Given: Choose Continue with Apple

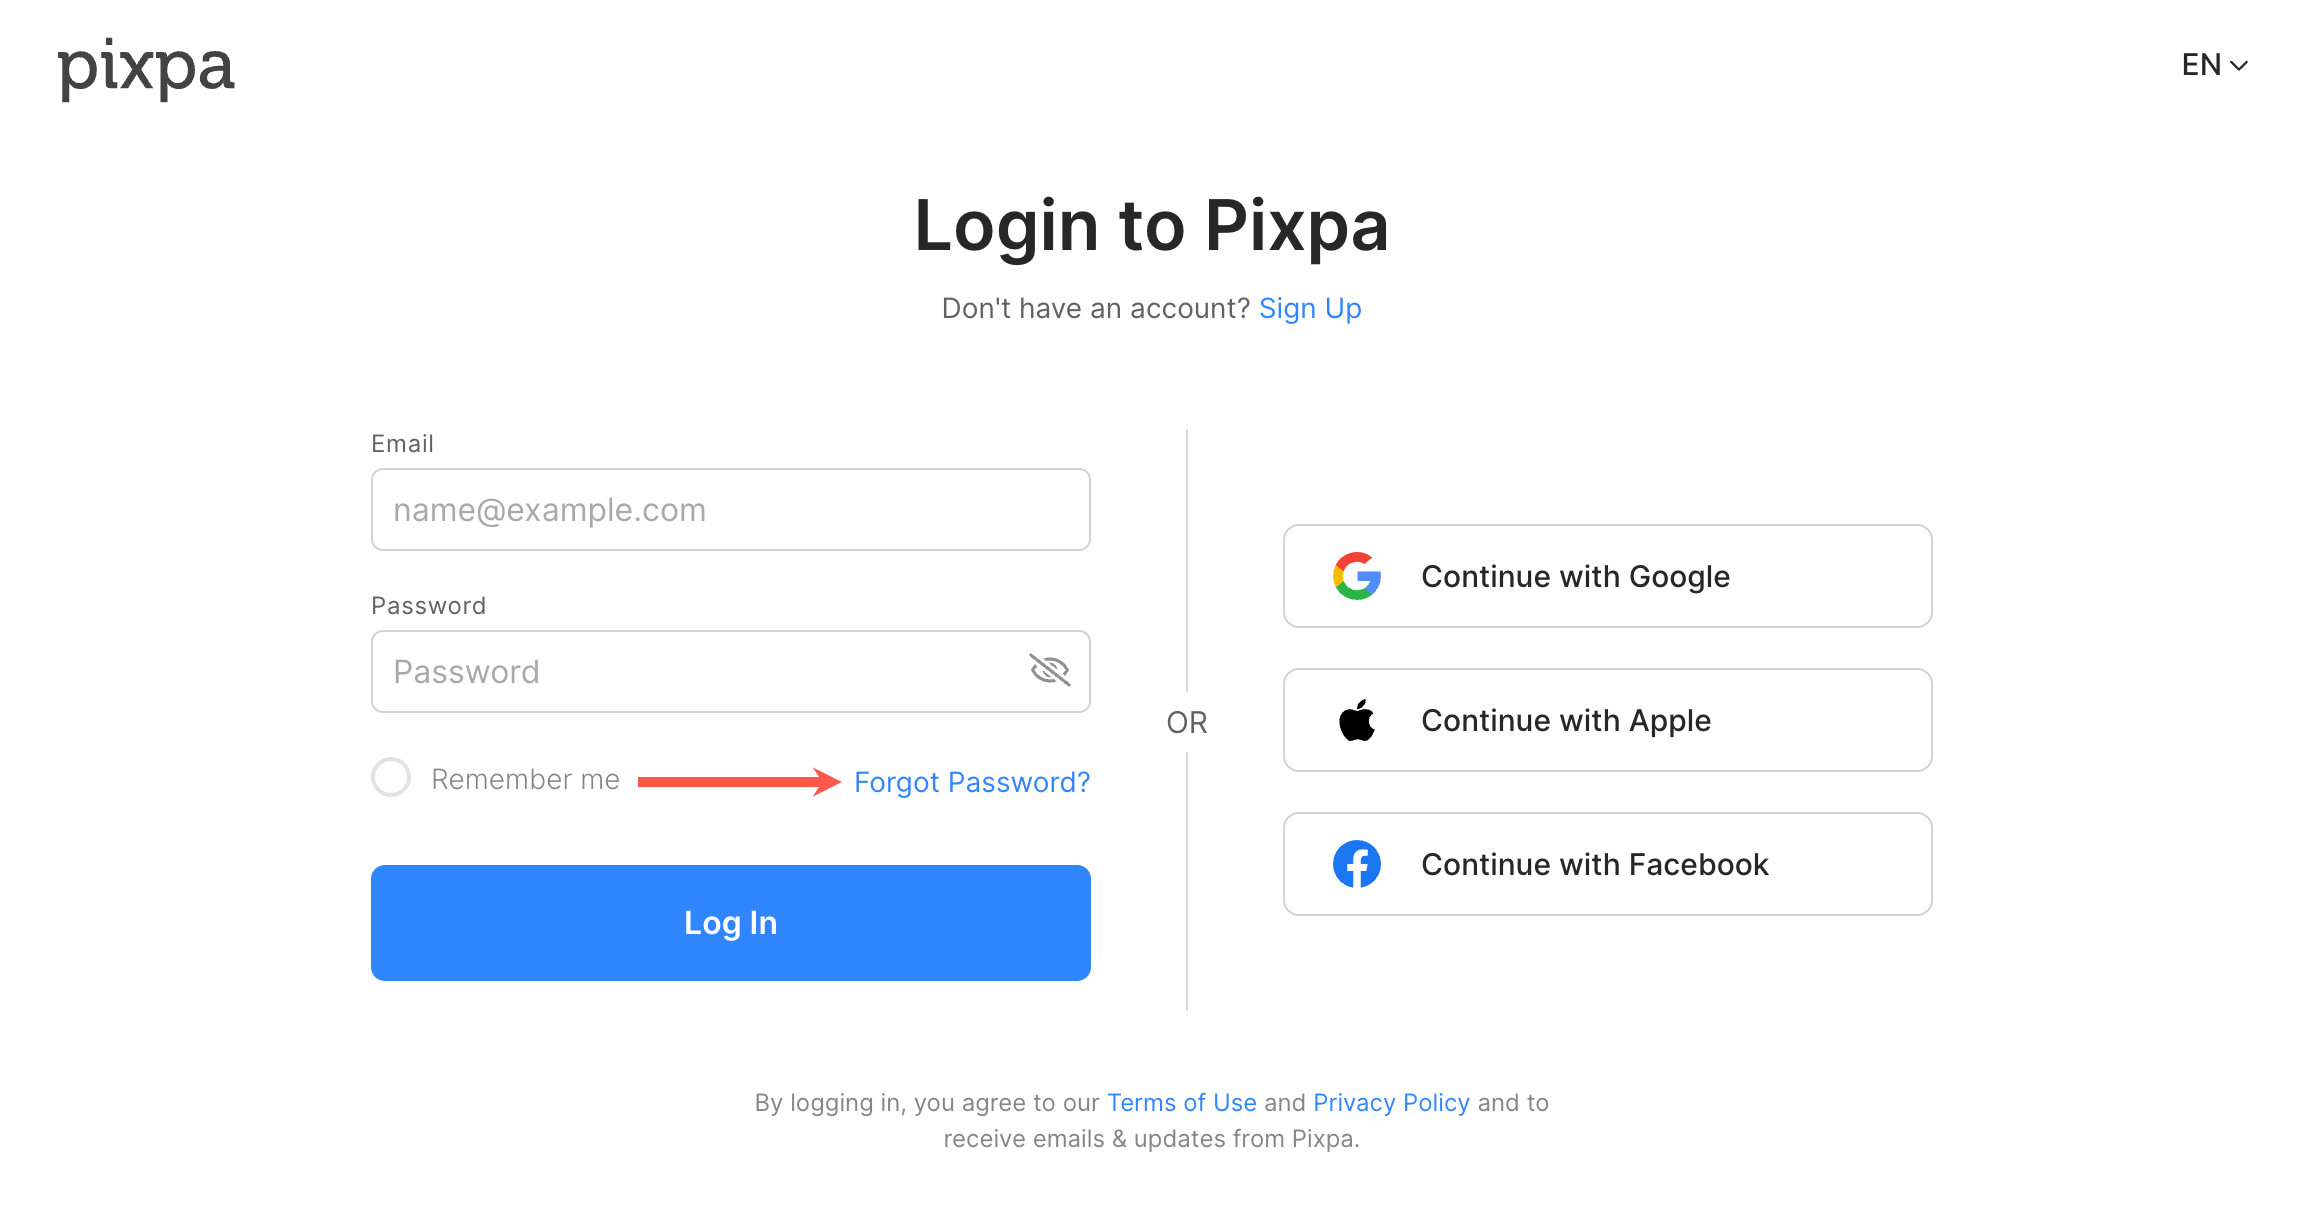Looking at the screenshot, I should [1607, 720].
